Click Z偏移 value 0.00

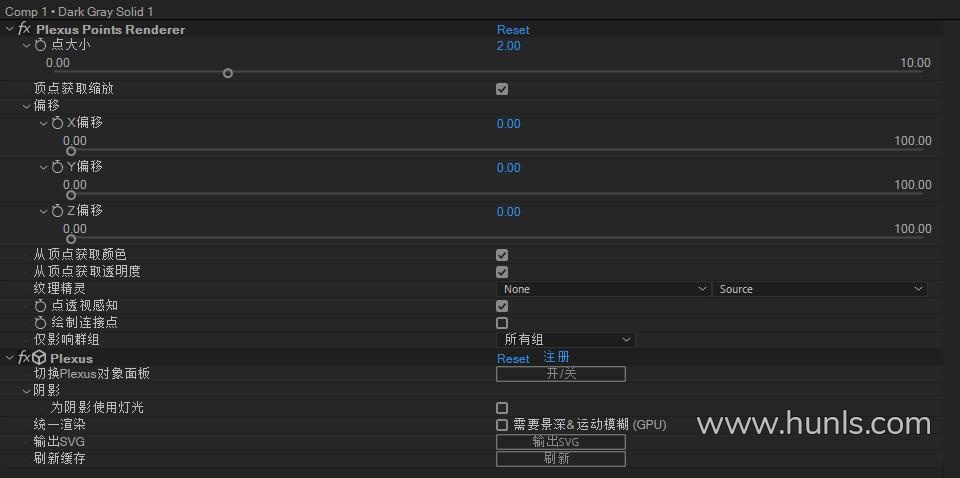[x=509, y=212]
